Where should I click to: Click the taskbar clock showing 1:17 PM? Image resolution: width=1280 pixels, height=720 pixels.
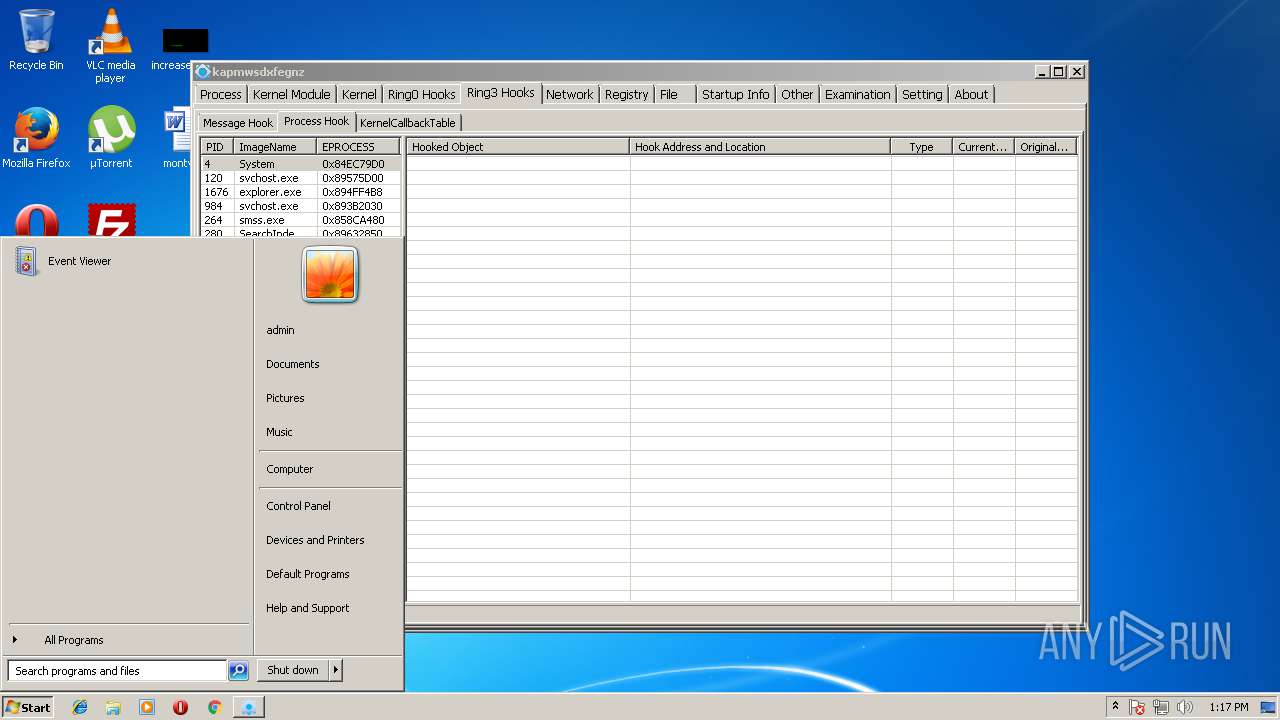(x=1228, y=707)
